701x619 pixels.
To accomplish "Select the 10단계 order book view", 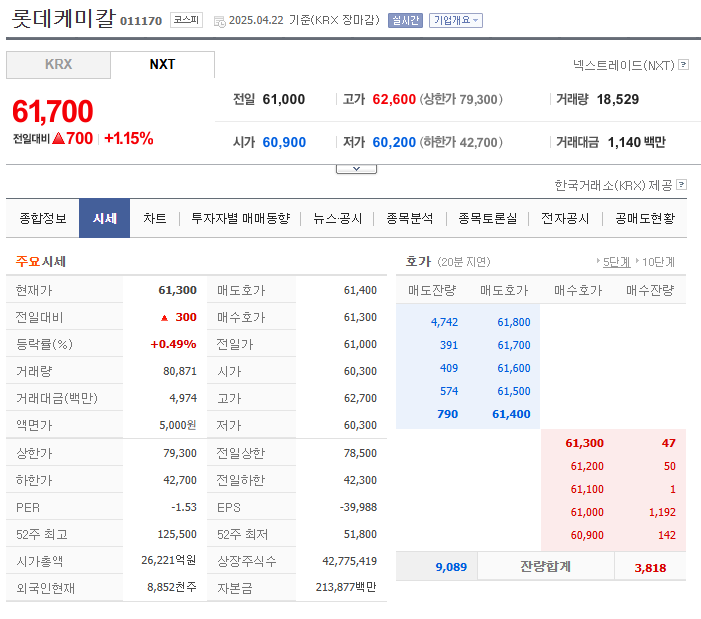I will (x=658, y=262).
